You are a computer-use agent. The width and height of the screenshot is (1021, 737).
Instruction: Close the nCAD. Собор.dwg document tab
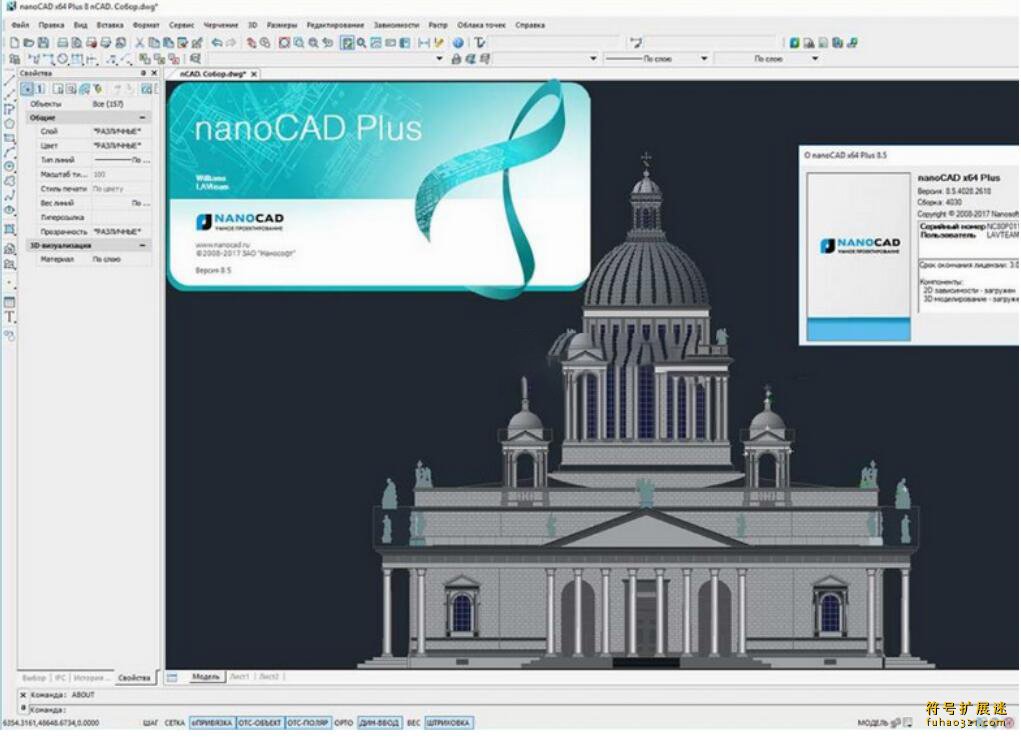coord(254,74)
